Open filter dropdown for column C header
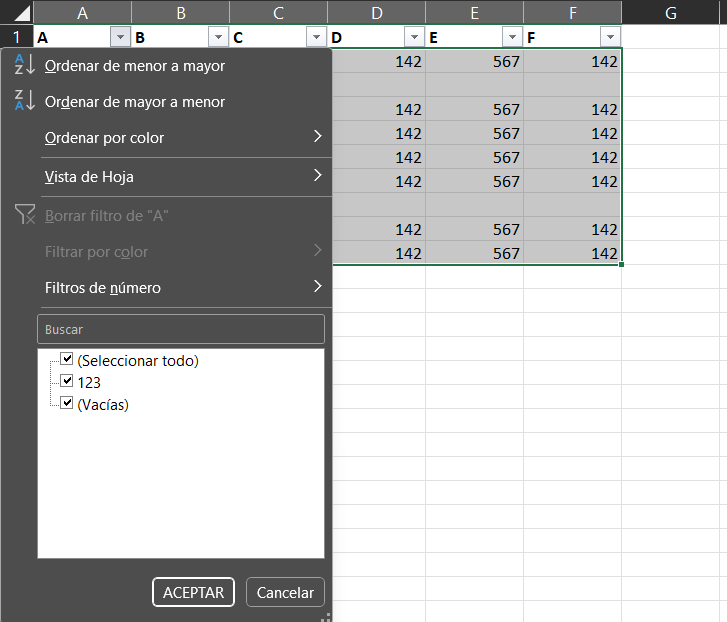The width and height of the screenshot is (727, 622). [x=316, y=37]
